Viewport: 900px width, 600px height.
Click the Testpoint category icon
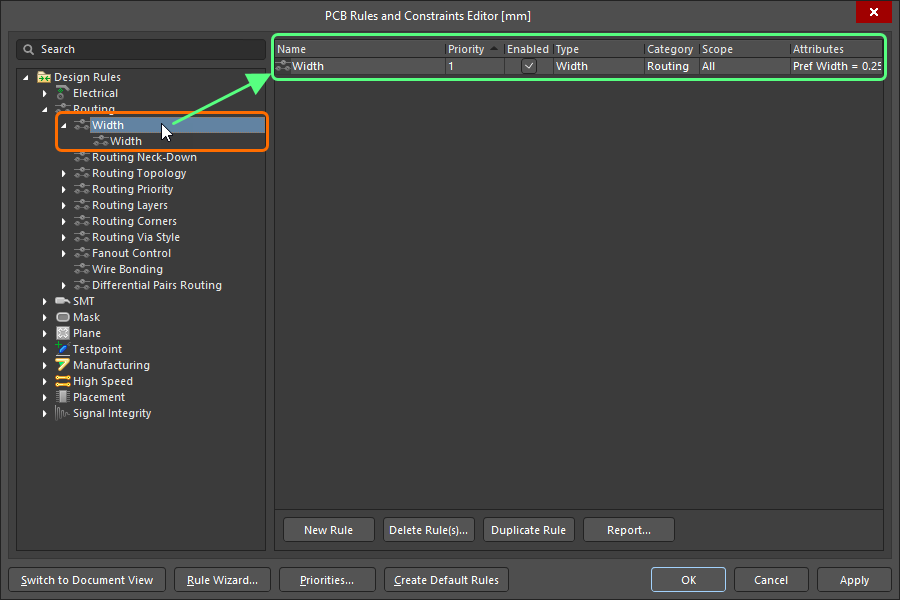[x=63, y=349]
